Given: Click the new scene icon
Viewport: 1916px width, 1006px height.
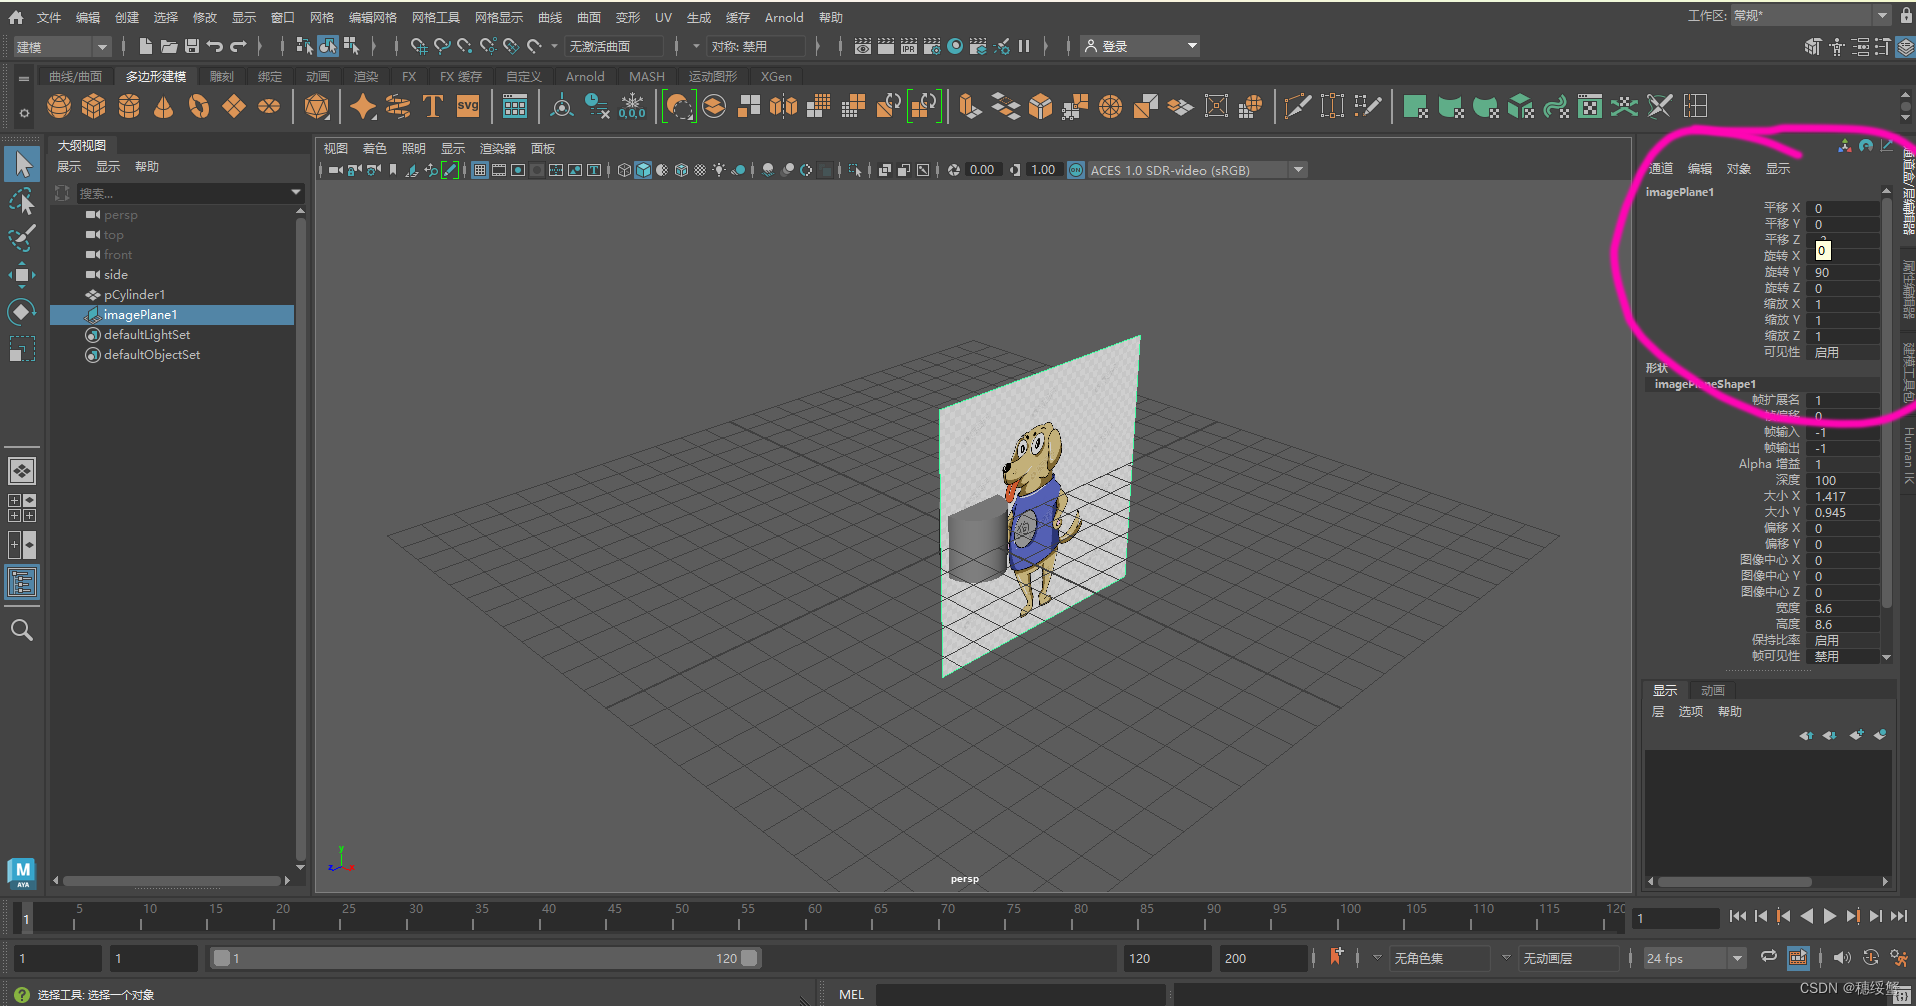Looking at the screenshot, I should point(146,46).
